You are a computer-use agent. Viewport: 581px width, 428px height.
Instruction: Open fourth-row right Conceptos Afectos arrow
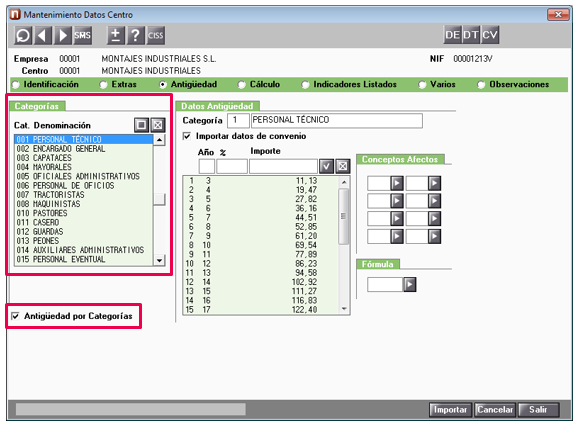[434, 236]
